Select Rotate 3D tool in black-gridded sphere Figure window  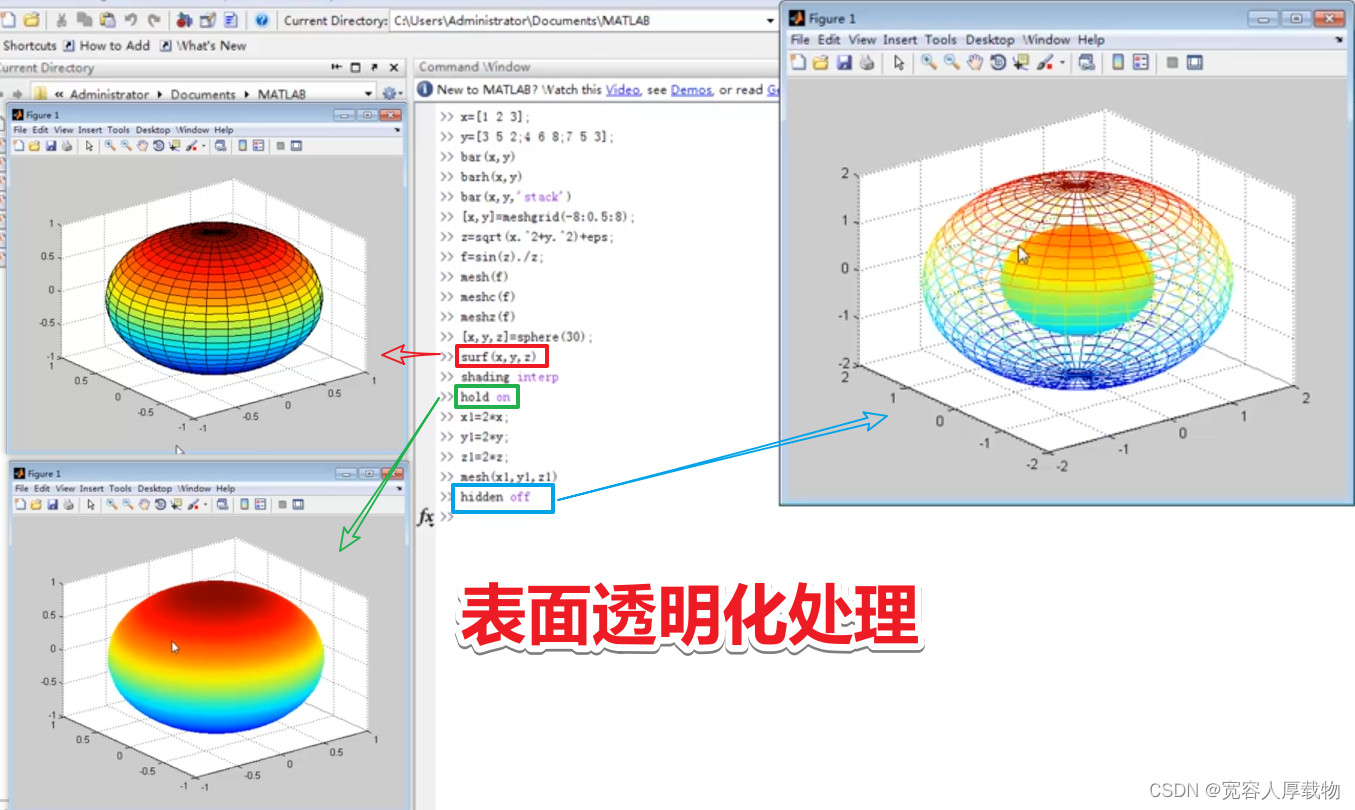click(x=158, y=146)
